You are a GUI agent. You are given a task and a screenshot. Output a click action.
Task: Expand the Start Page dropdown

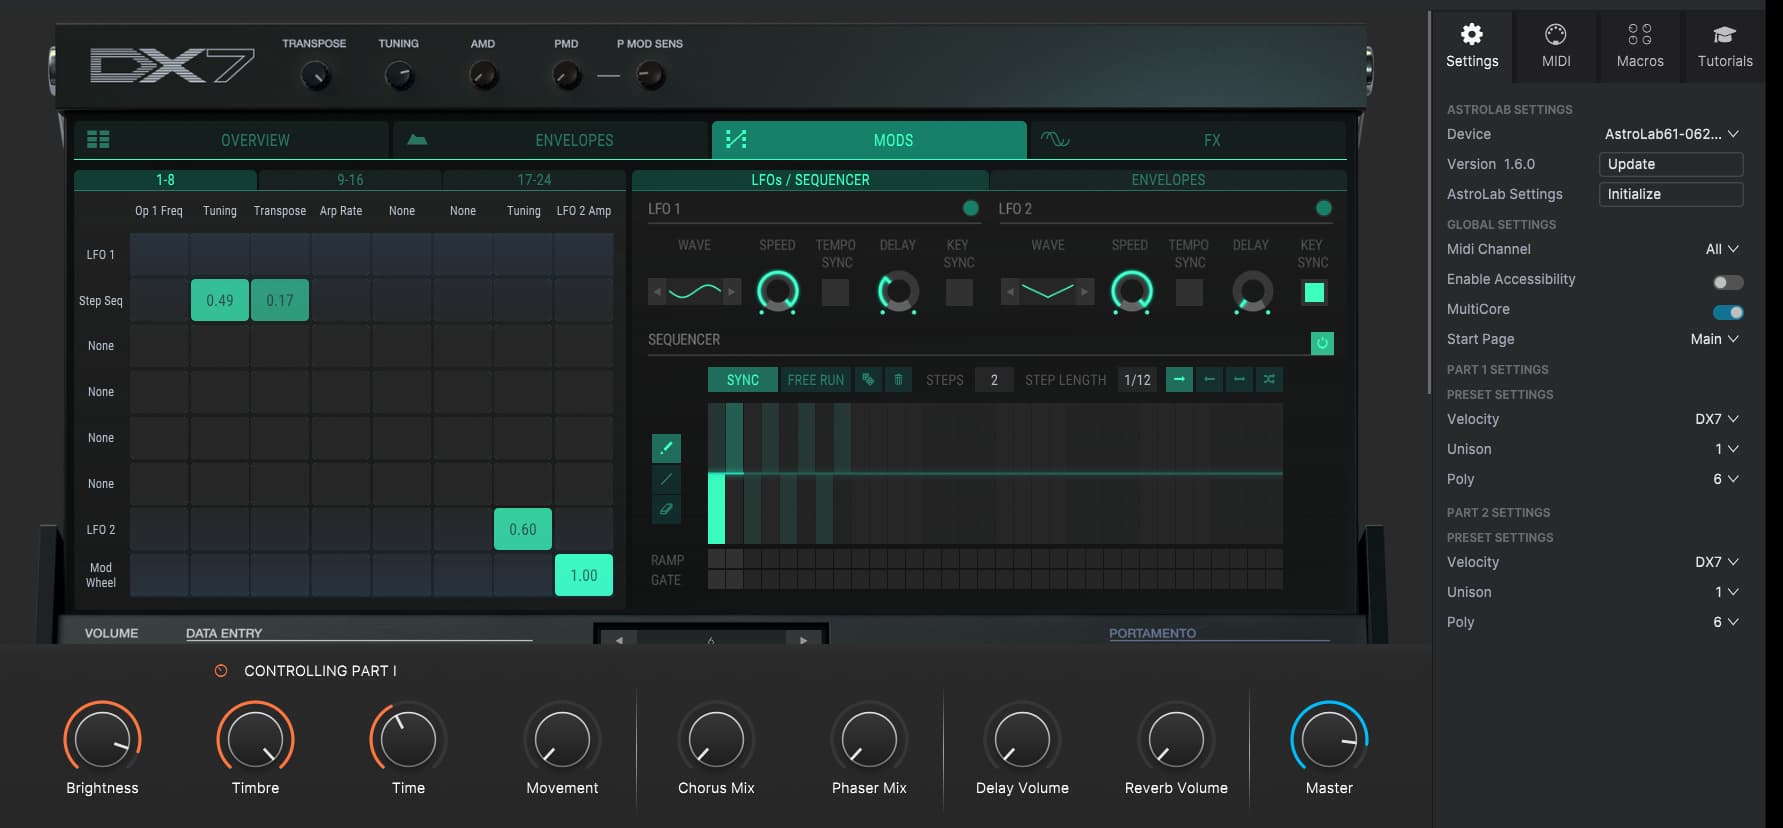pos(1714,339)
